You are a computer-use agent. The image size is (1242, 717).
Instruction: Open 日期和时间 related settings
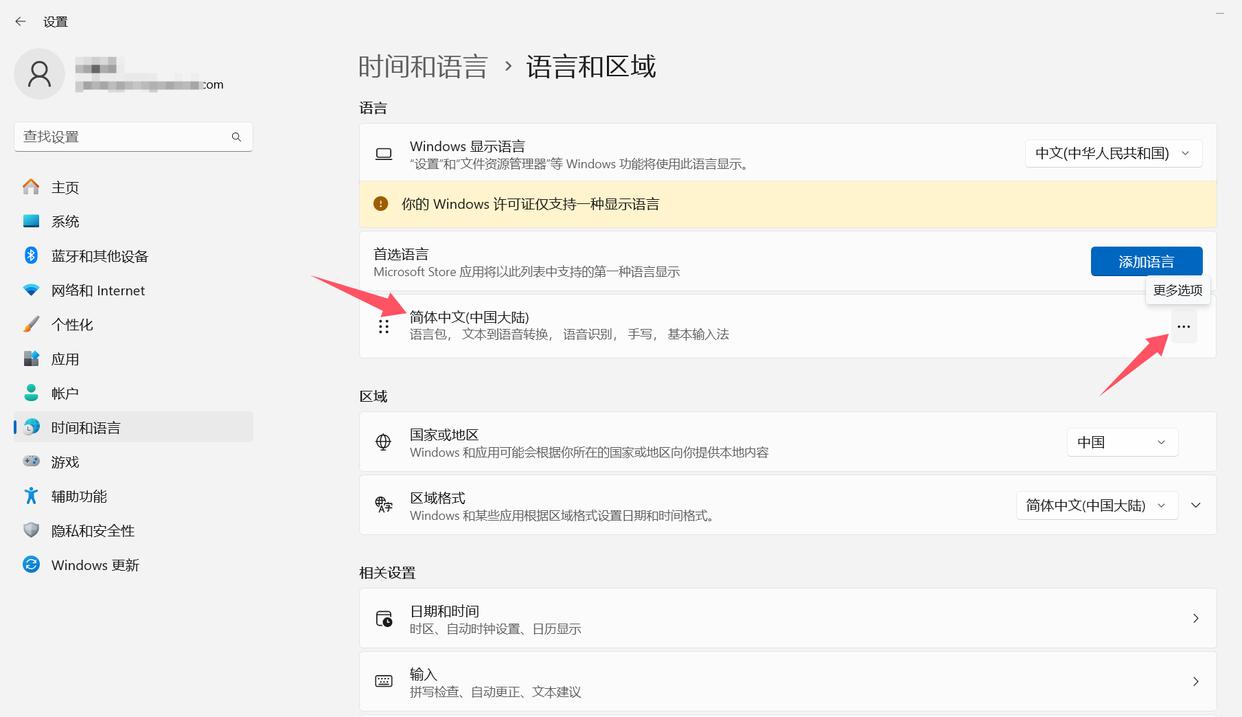(787, 619)
